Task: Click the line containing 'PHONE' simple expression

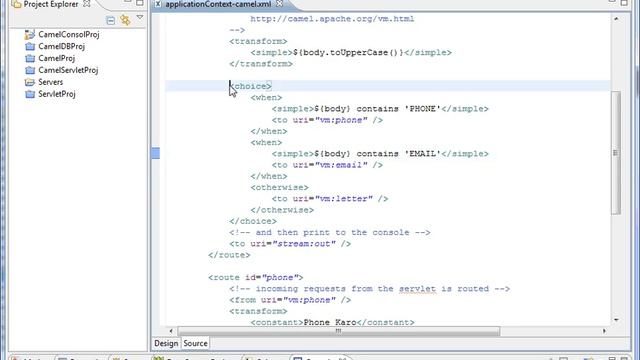Action: [380, 109]
